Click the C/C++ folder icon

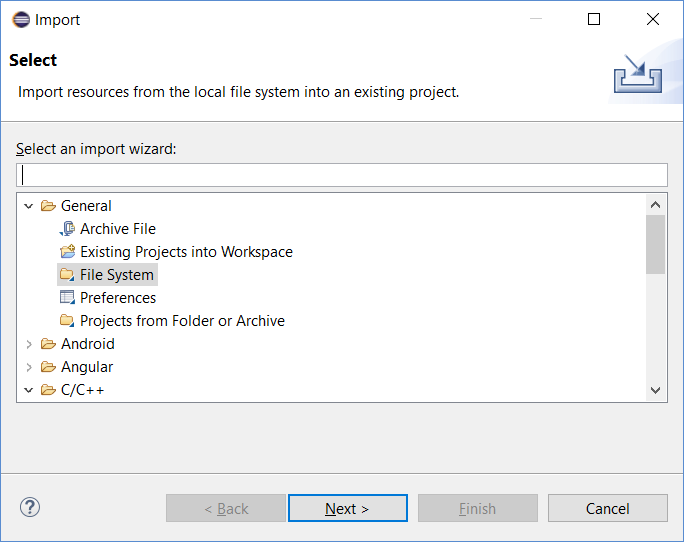coord(48,390)
